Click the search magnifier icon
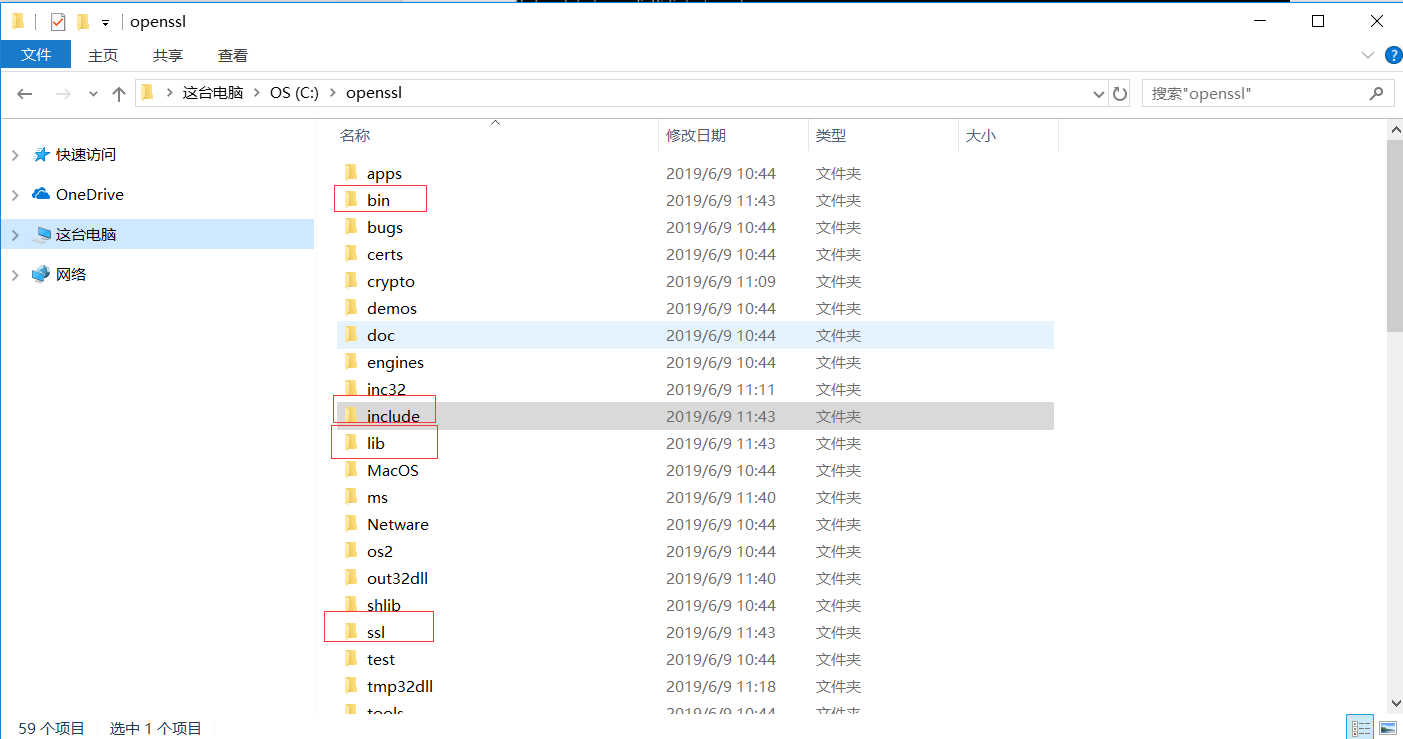The image size is (1403, 739). click(x=1377, y=93)
